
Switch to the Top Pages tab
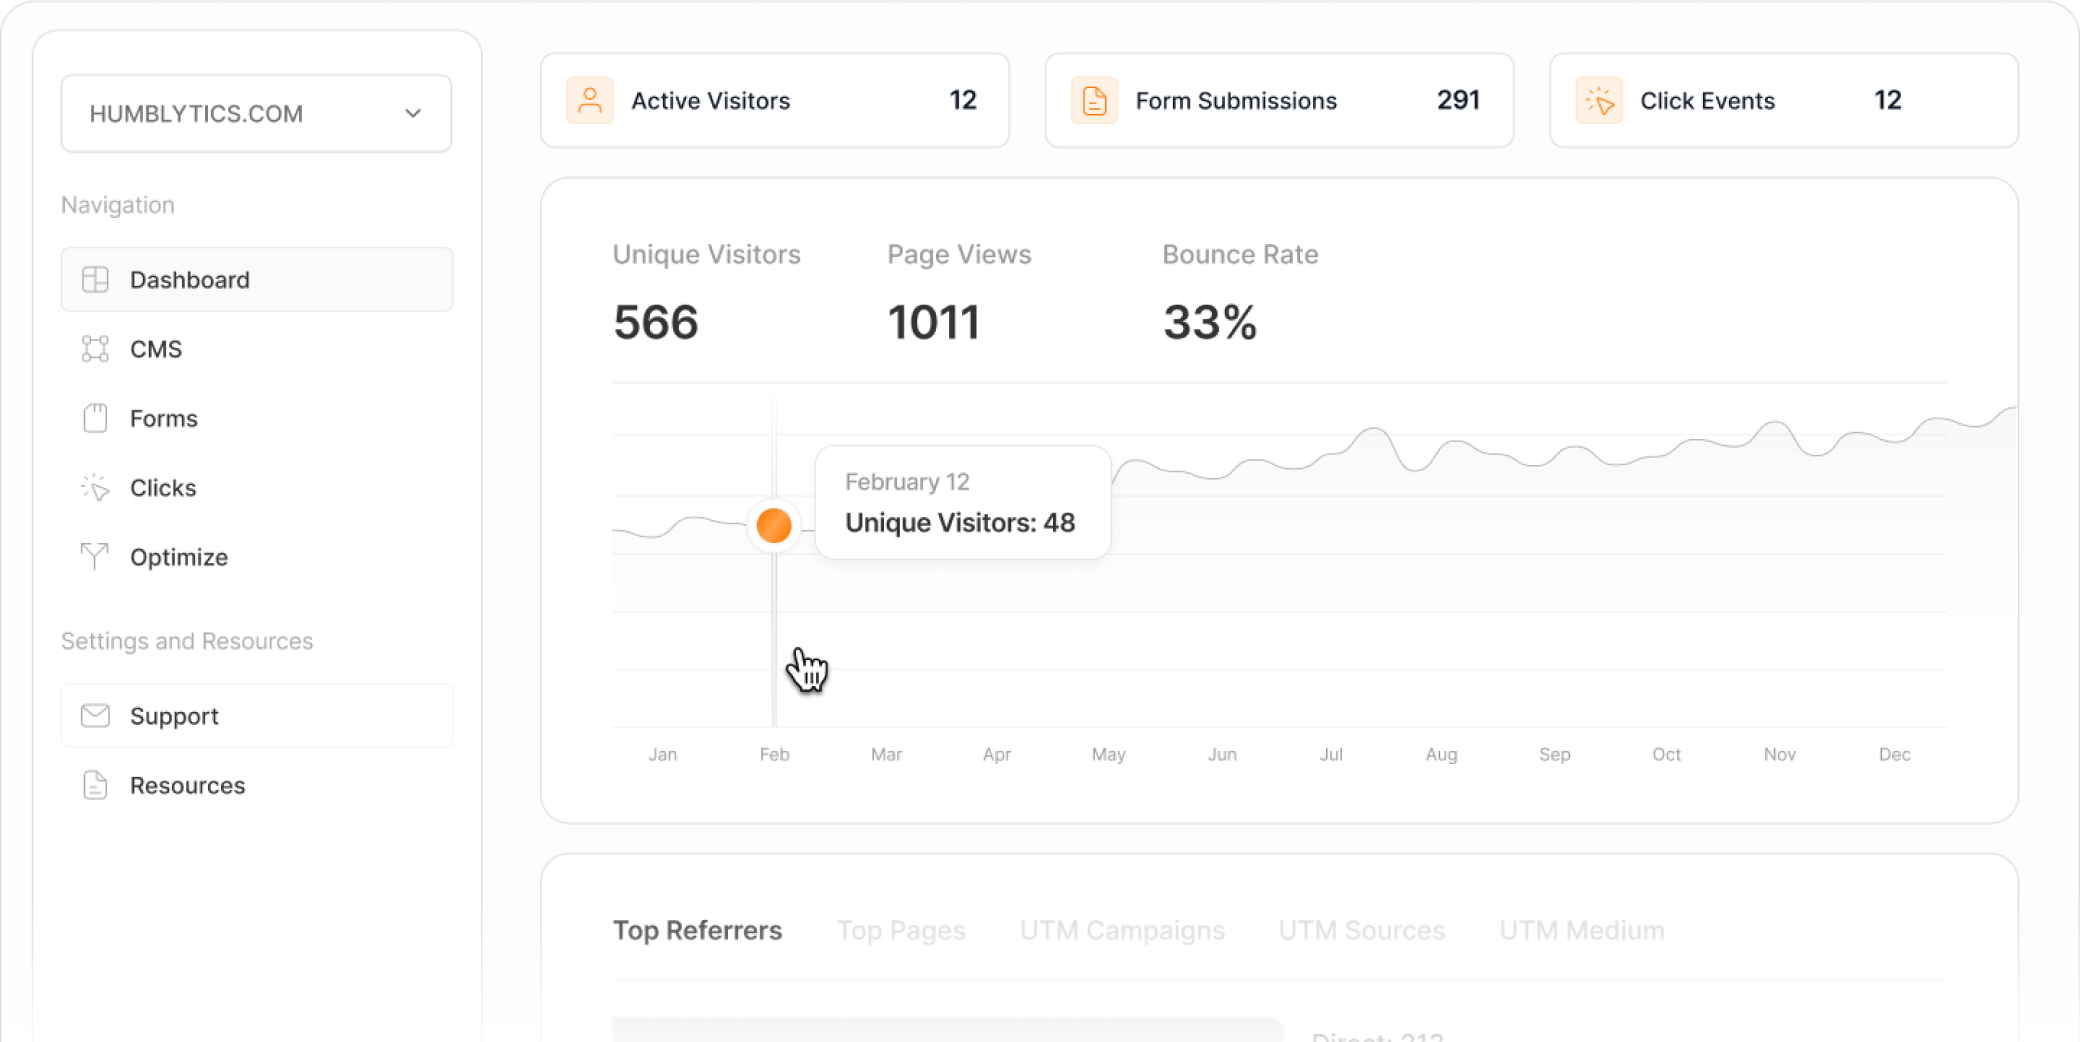(901, 930)
